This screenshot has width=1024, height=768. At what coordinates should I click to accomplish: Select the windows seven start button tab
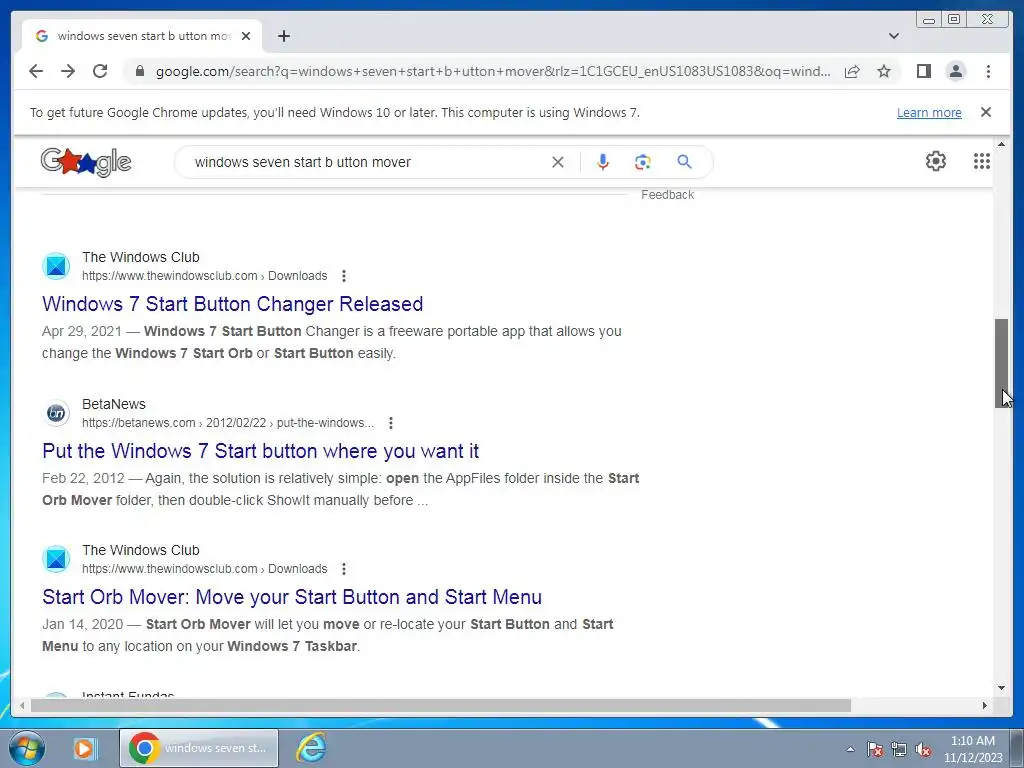[x=142, y=36]
